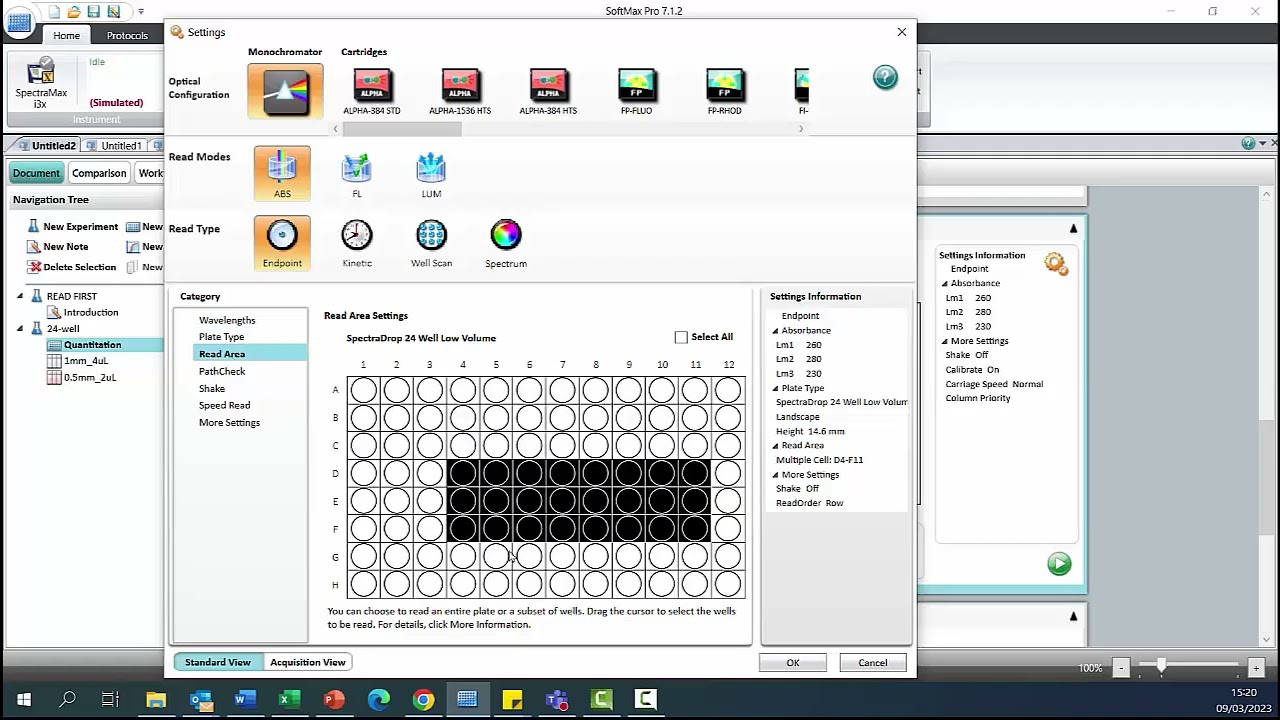Viewport: 1280px width, 720px height.
Task: Confirm settings with the OK button
Action: (x=793, y=663)
